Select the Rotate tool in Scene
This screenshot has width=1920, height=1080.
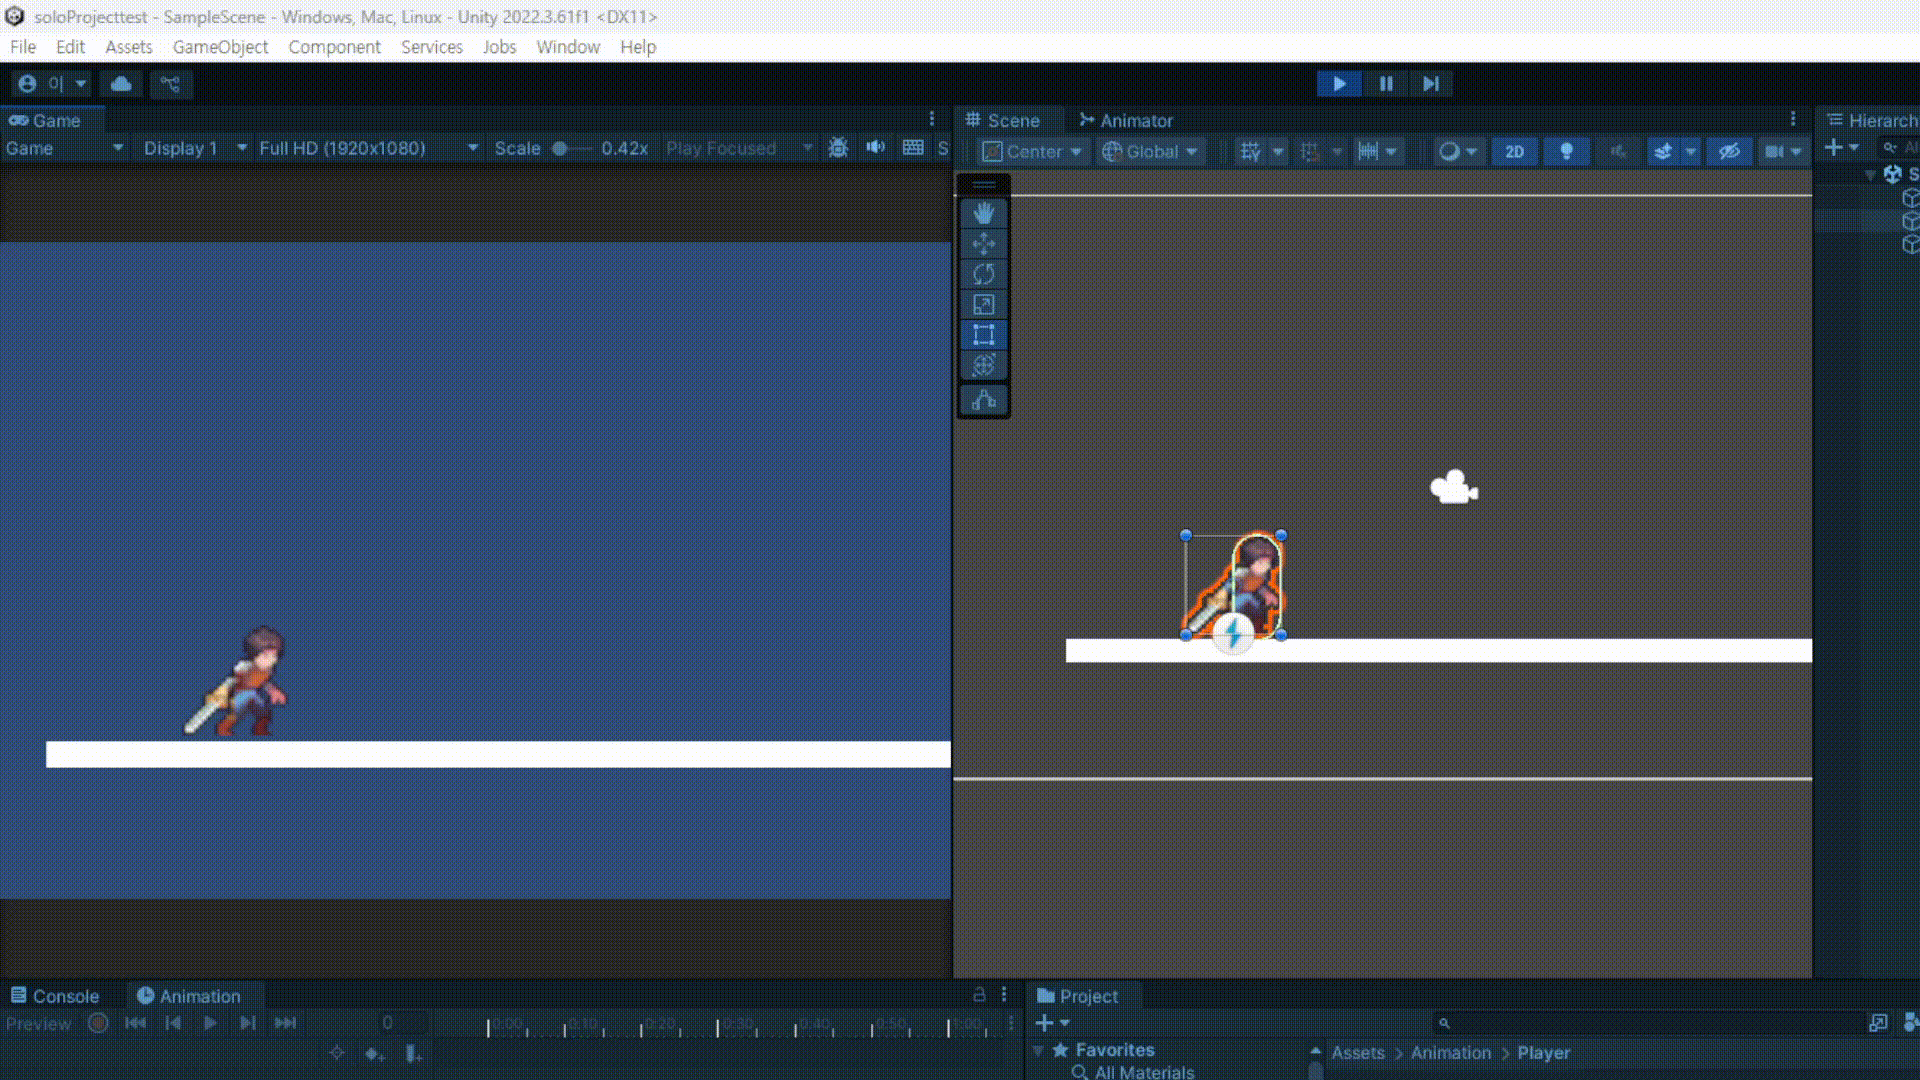tap(983, 274)
